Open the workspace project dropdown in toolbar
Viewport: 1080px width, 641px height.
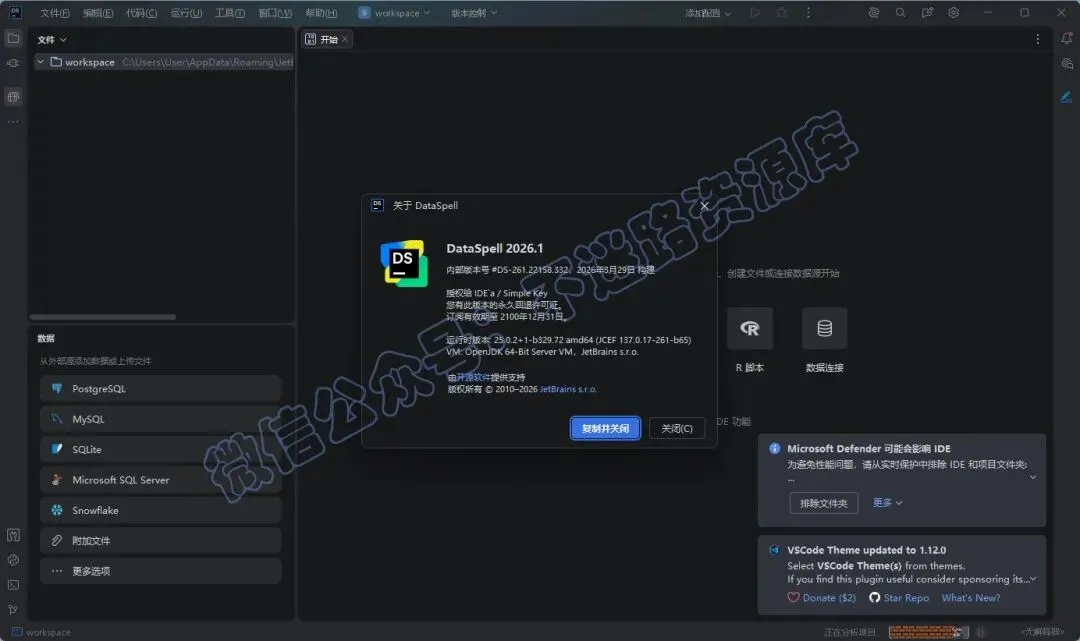[394, 12]
